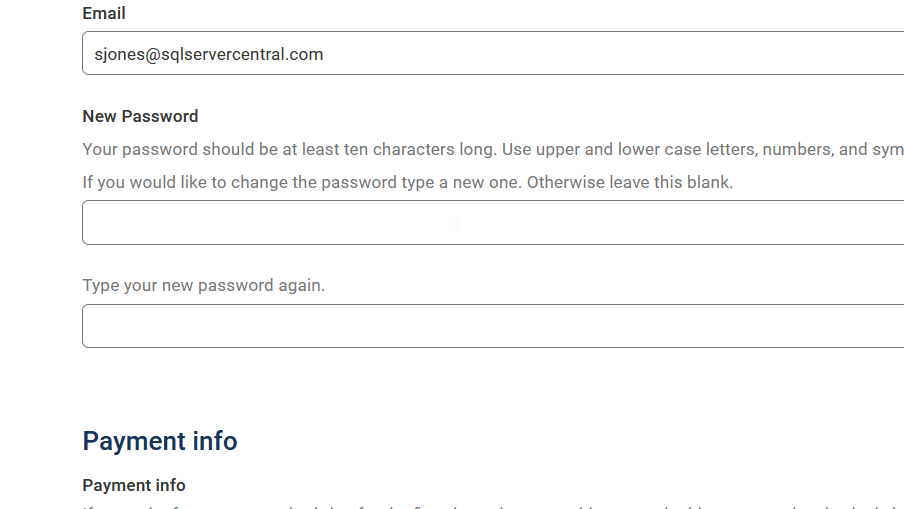This screenshot has width=904, height=509.
Task: Click the "New Password" bold label
Action: point(140,116)
